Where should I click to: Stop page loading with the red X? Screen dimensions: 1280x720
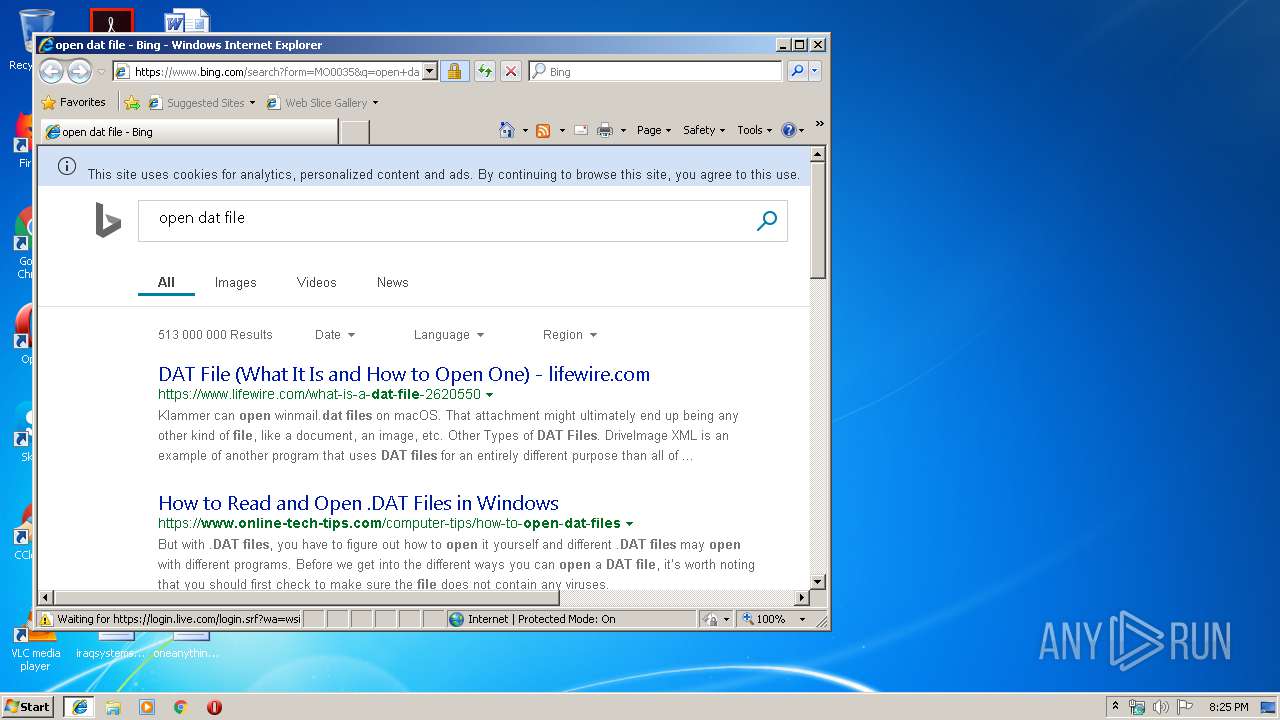(x=511, y=71)
